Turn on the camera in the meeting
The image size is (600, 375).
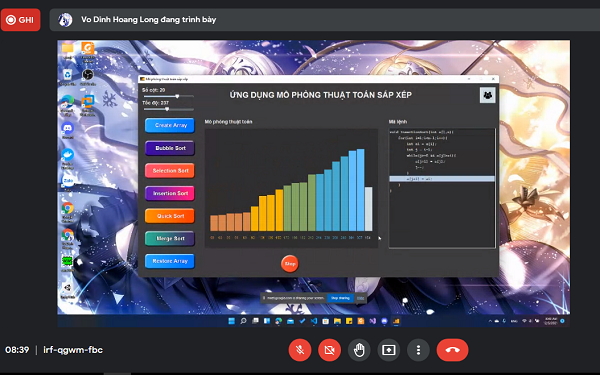[x=329, y=350]
